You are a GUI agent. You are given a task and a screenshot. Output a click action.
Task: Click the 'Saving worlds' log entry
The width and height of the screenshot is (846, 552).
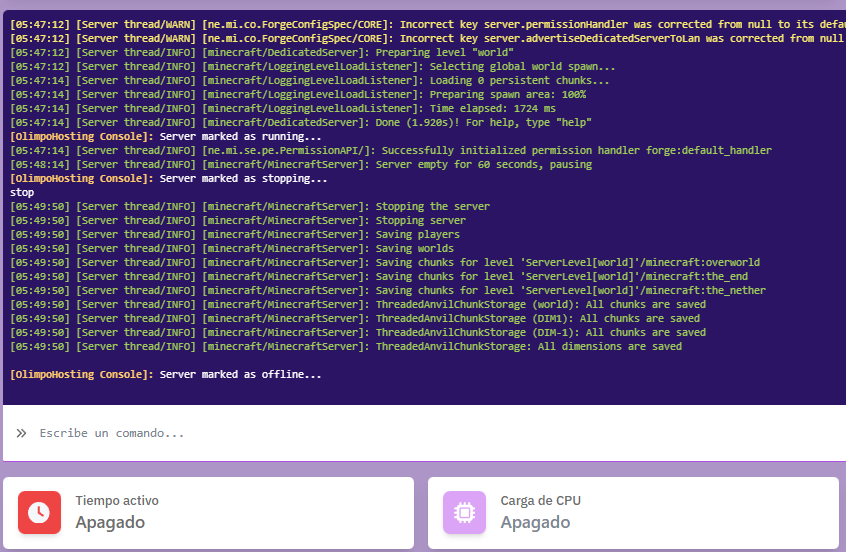click(414, 248)
